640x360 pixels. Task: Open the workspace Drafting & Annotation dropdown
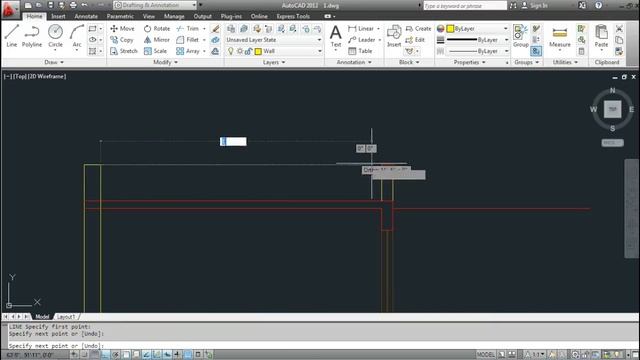click(x=155, y=5)
